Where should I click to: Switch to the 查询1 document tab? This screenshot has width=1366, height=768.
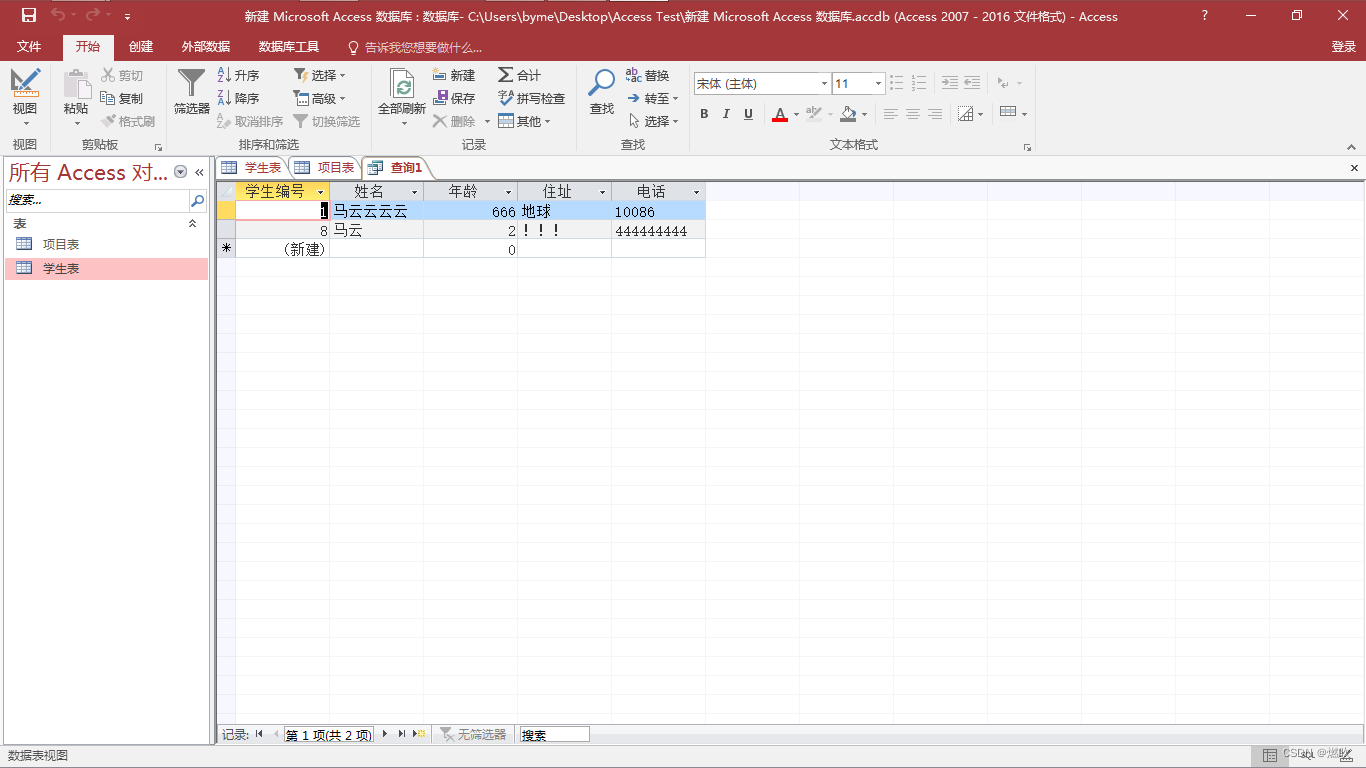click(x=398, y=167)
